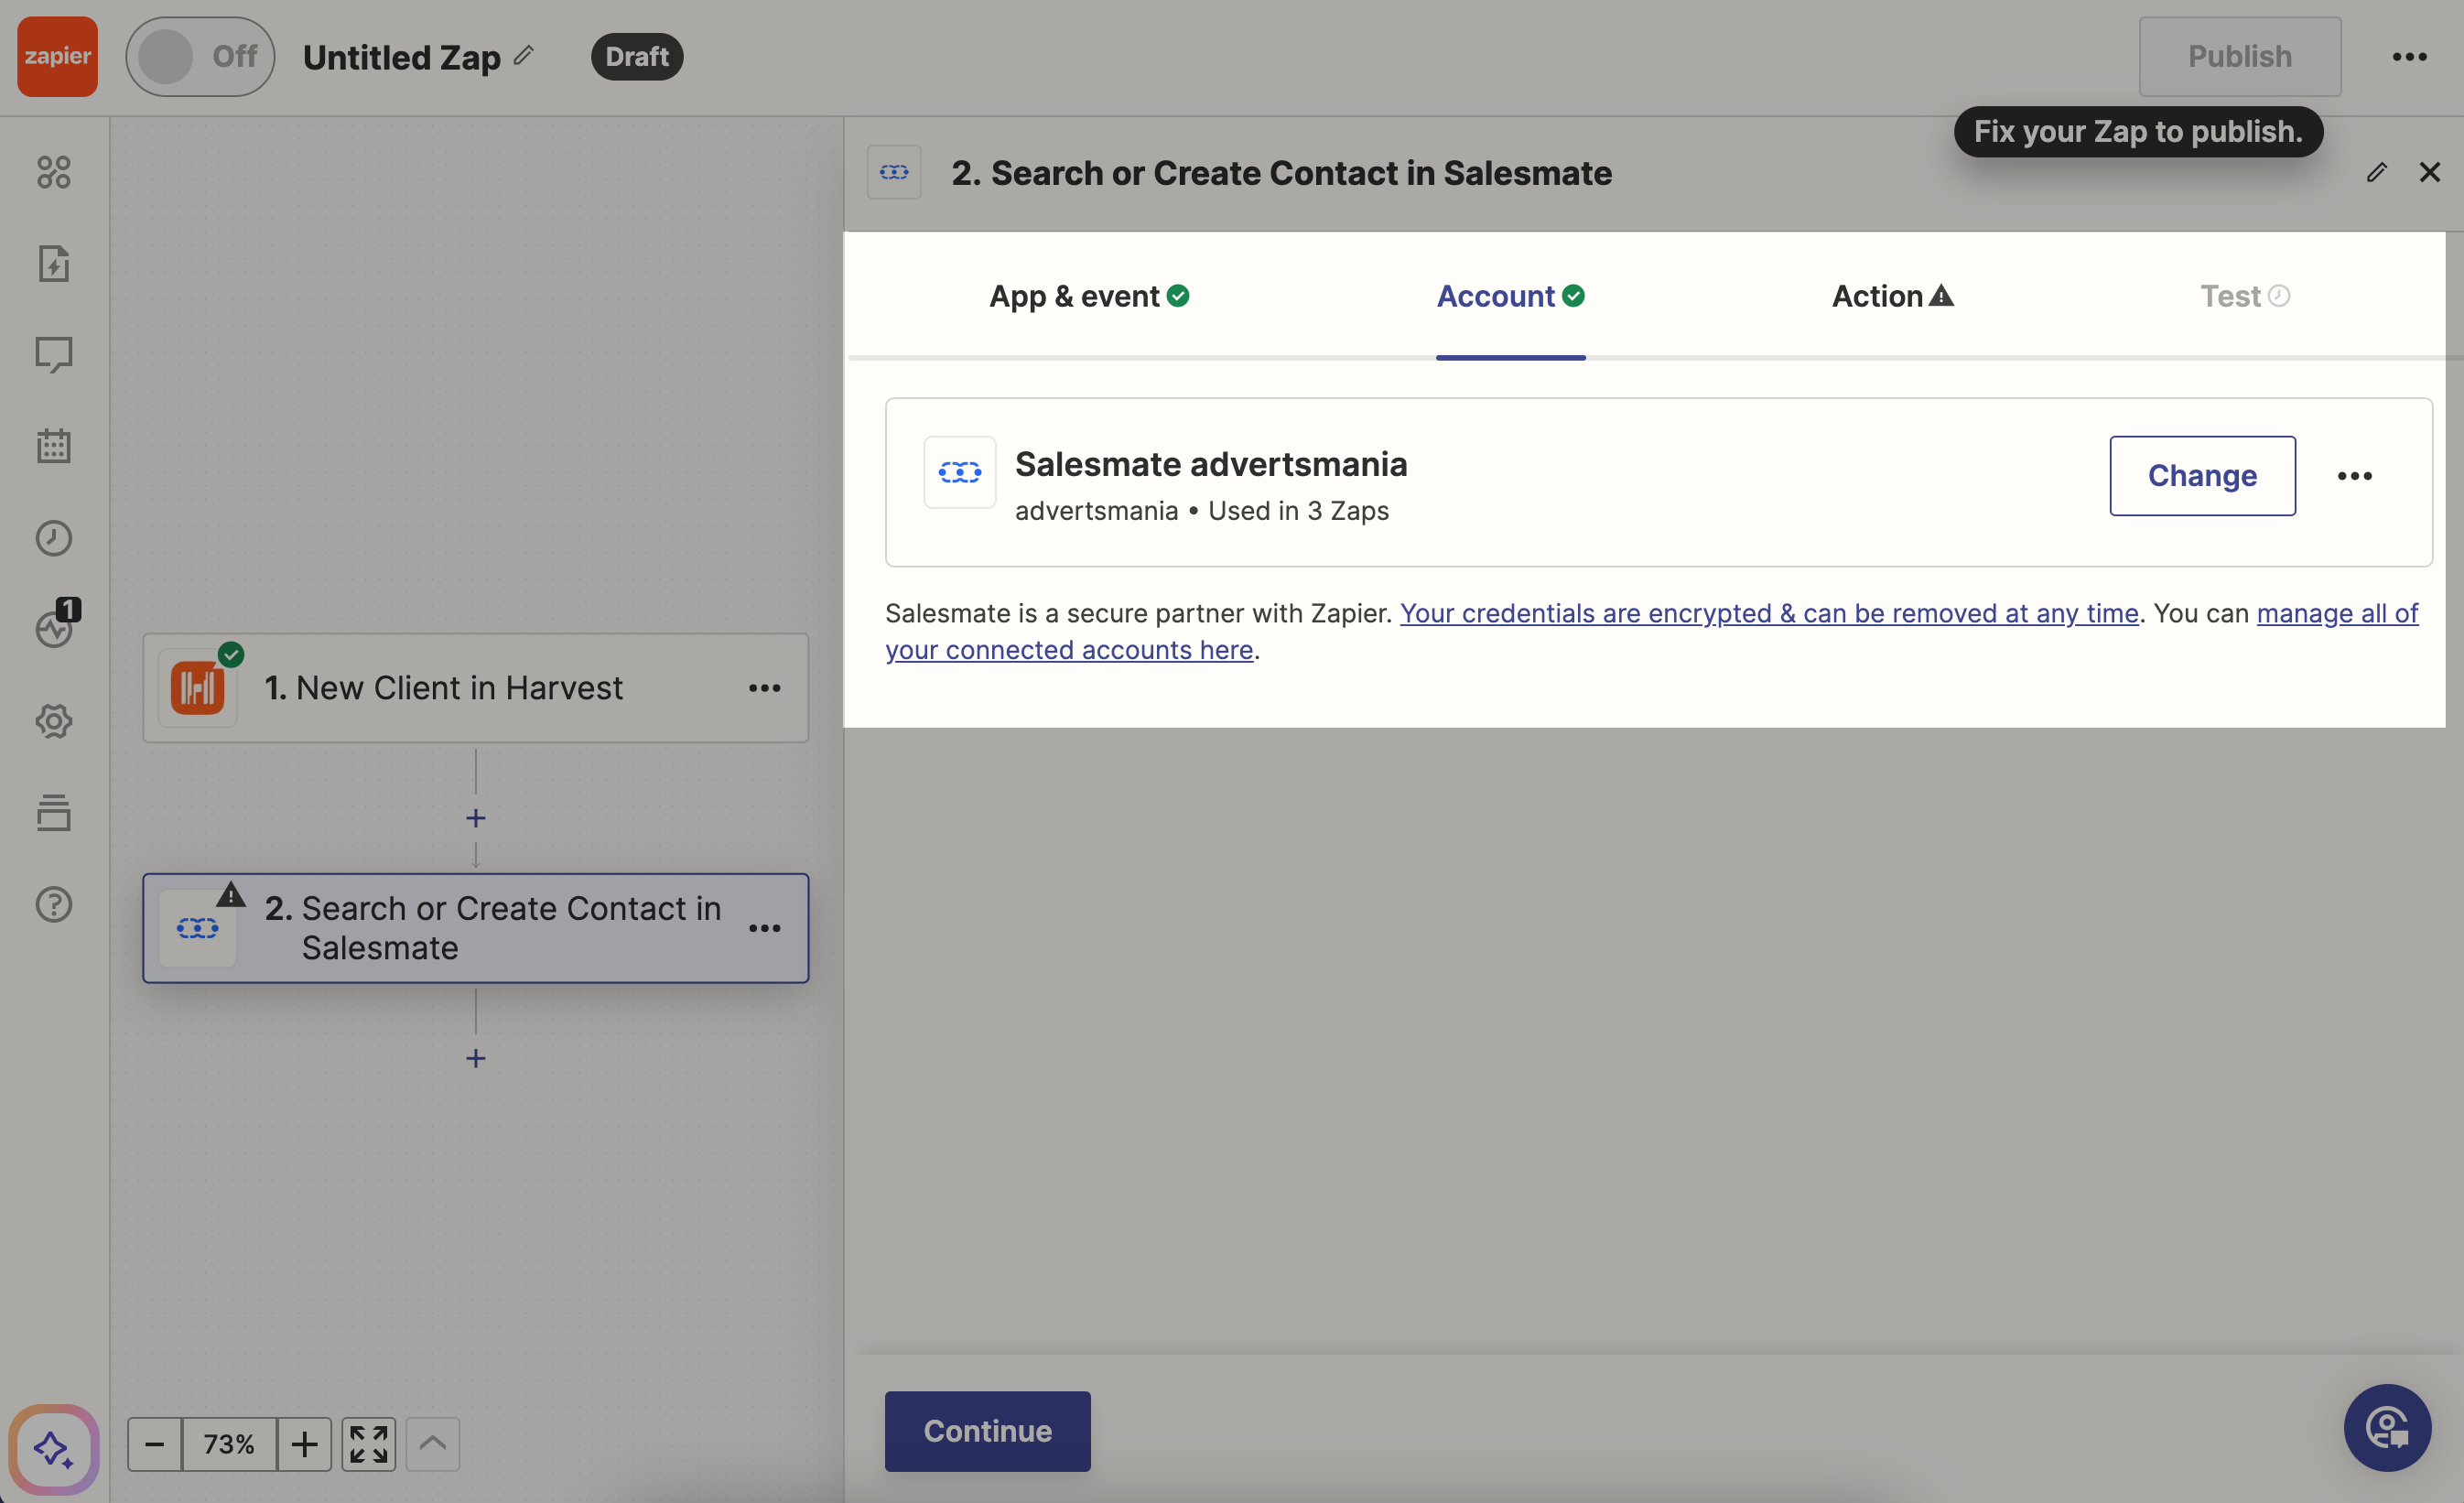Rename step with panel header pencil icon
This screenshot has width=2464, height=1503.
click(2377, 172)
